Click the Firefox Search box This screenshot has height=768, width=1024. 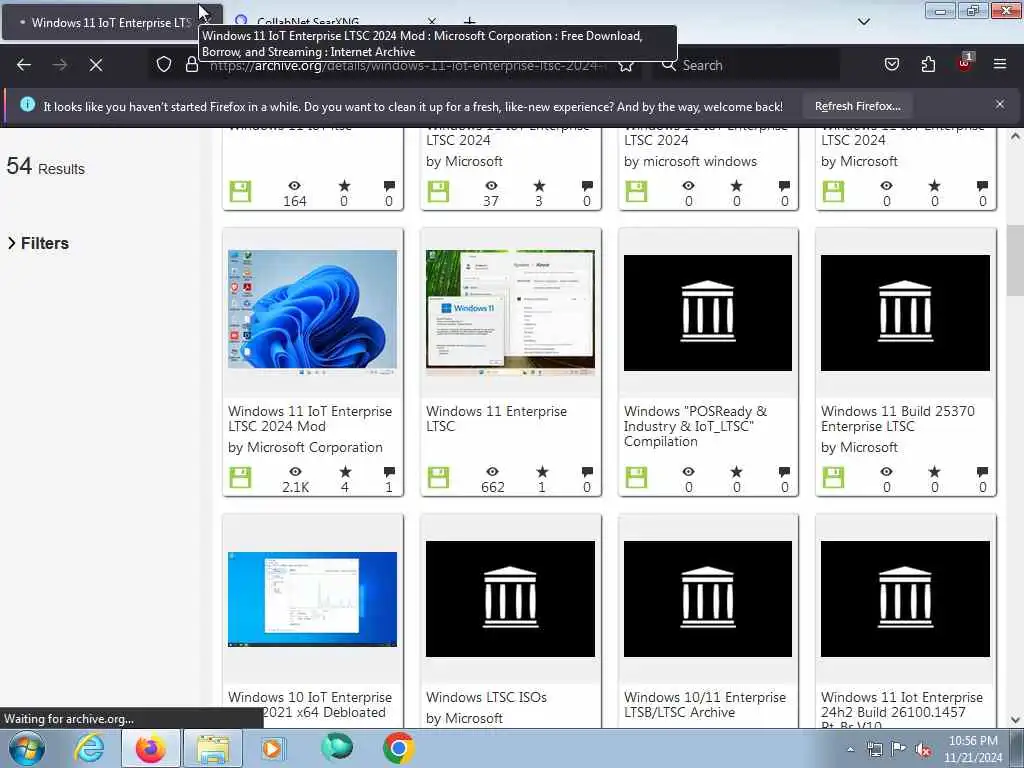748,65
